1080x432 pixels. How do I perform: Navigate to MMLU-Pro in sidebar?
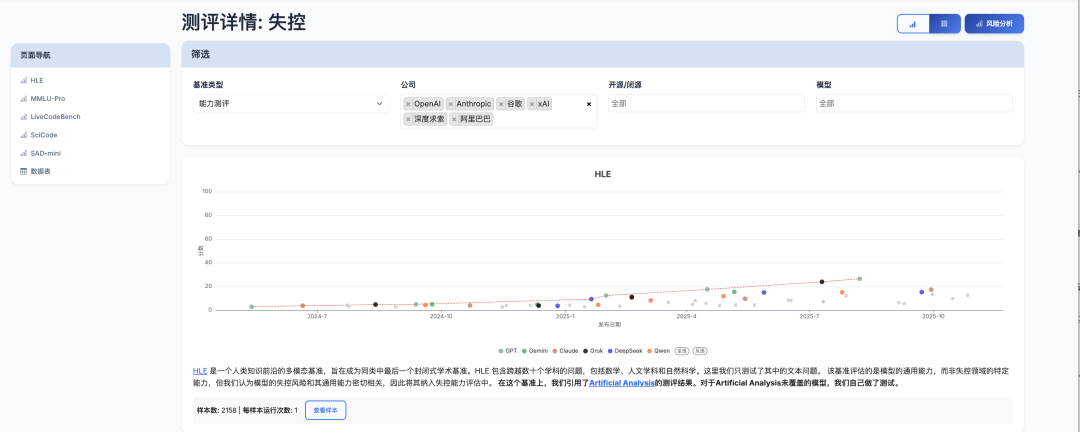click(48, 98)
